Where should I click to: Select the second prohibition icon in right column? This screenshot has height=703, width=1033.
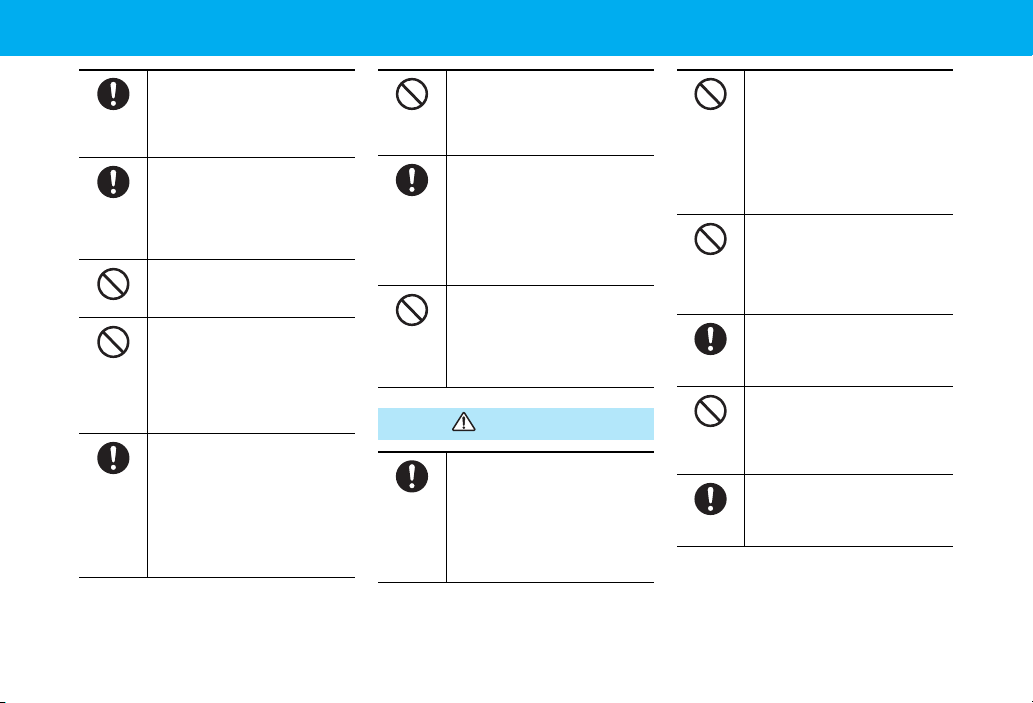pos(710,239)
